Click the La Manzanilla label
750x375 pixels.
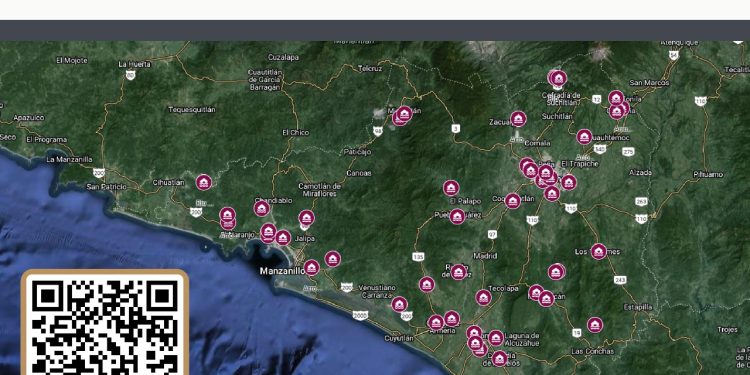[70, 159]
